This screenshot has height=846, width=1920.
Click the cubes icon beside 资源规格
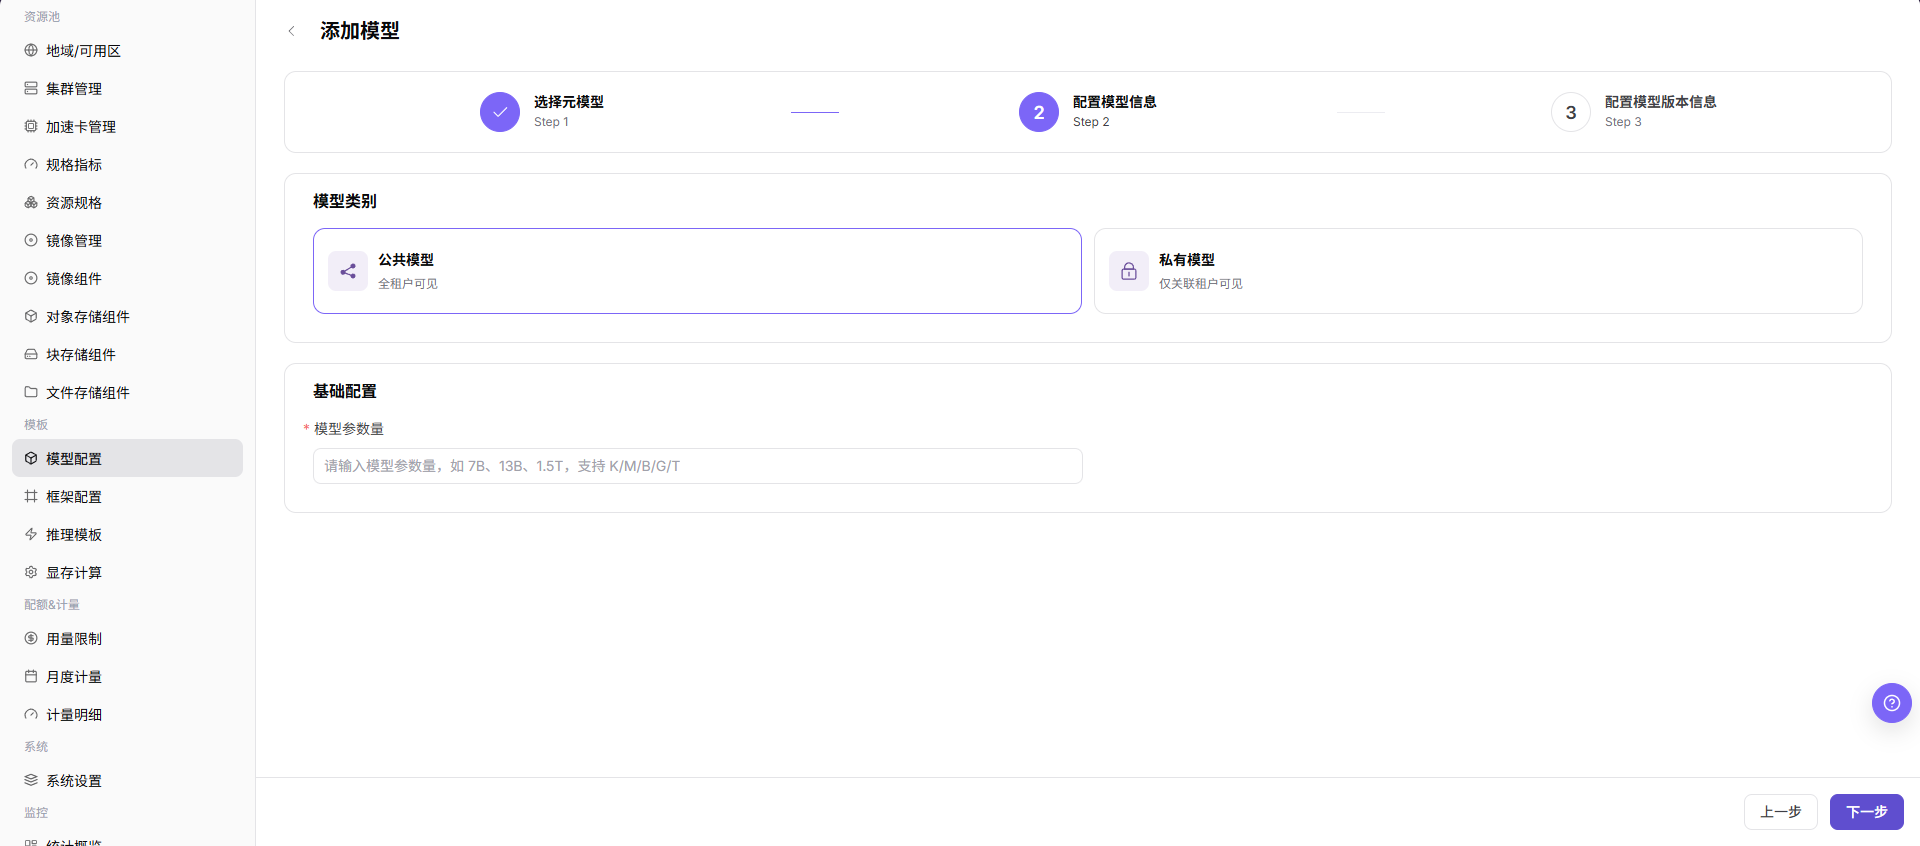pyautogui.click(x=31, y=202)
